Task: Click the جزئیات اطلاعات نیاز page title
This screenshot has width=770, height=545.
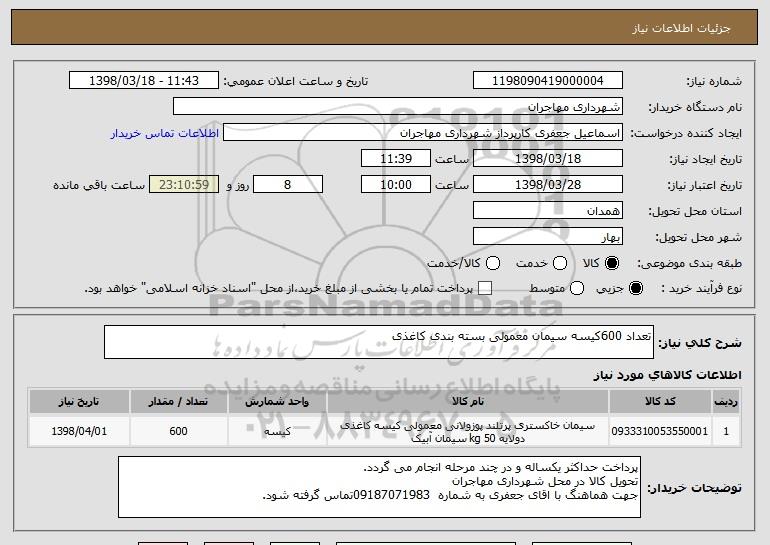Action: (x=681, y=28)
